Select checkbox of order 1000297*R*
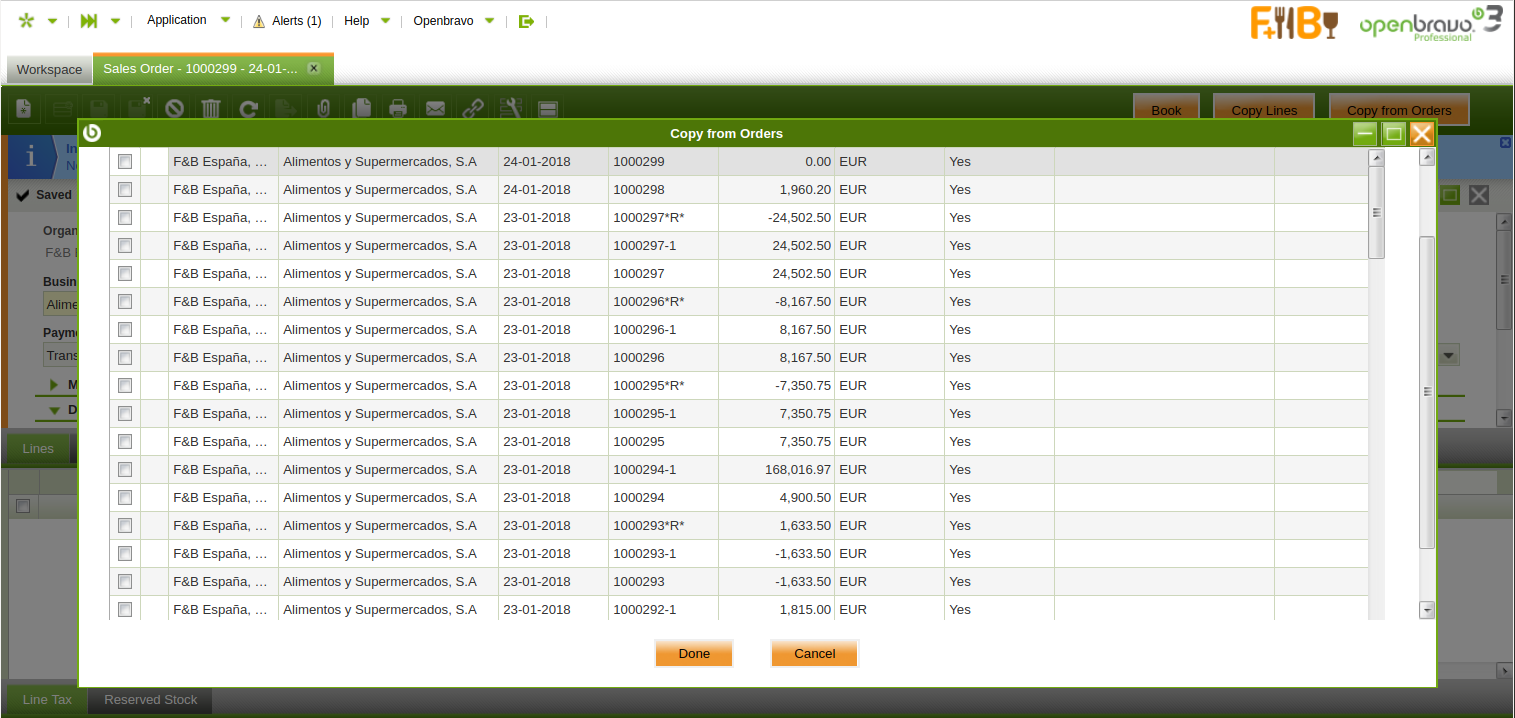Screen dimensions: 1515x718 point(125,217)
